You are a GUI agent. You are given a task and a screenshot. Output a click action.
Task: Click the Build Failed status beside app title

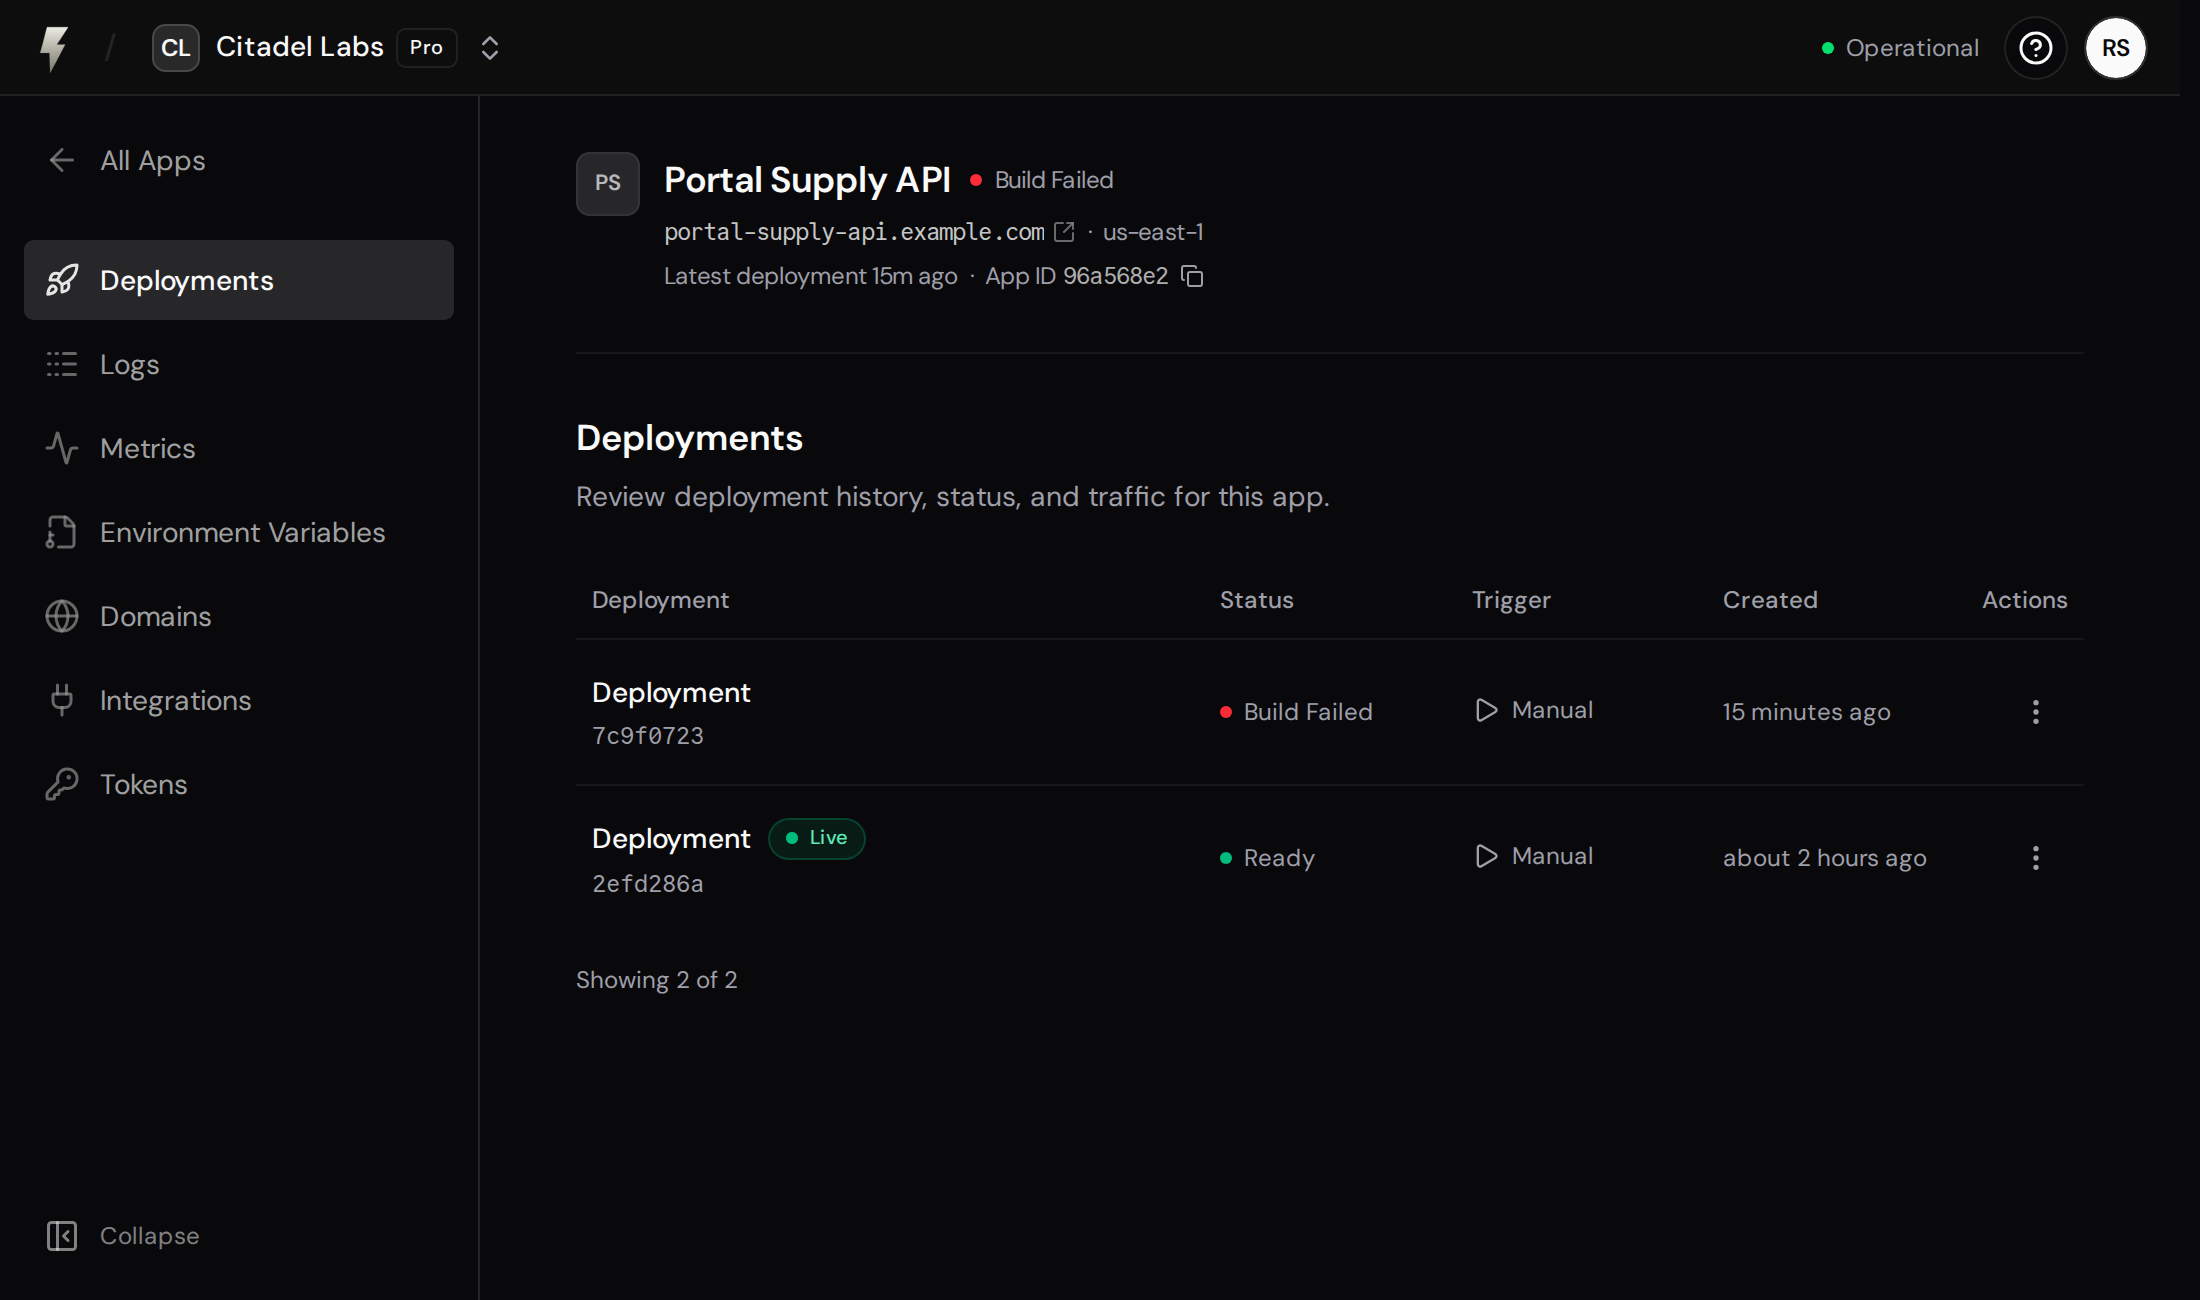[x=1042, y=180]
